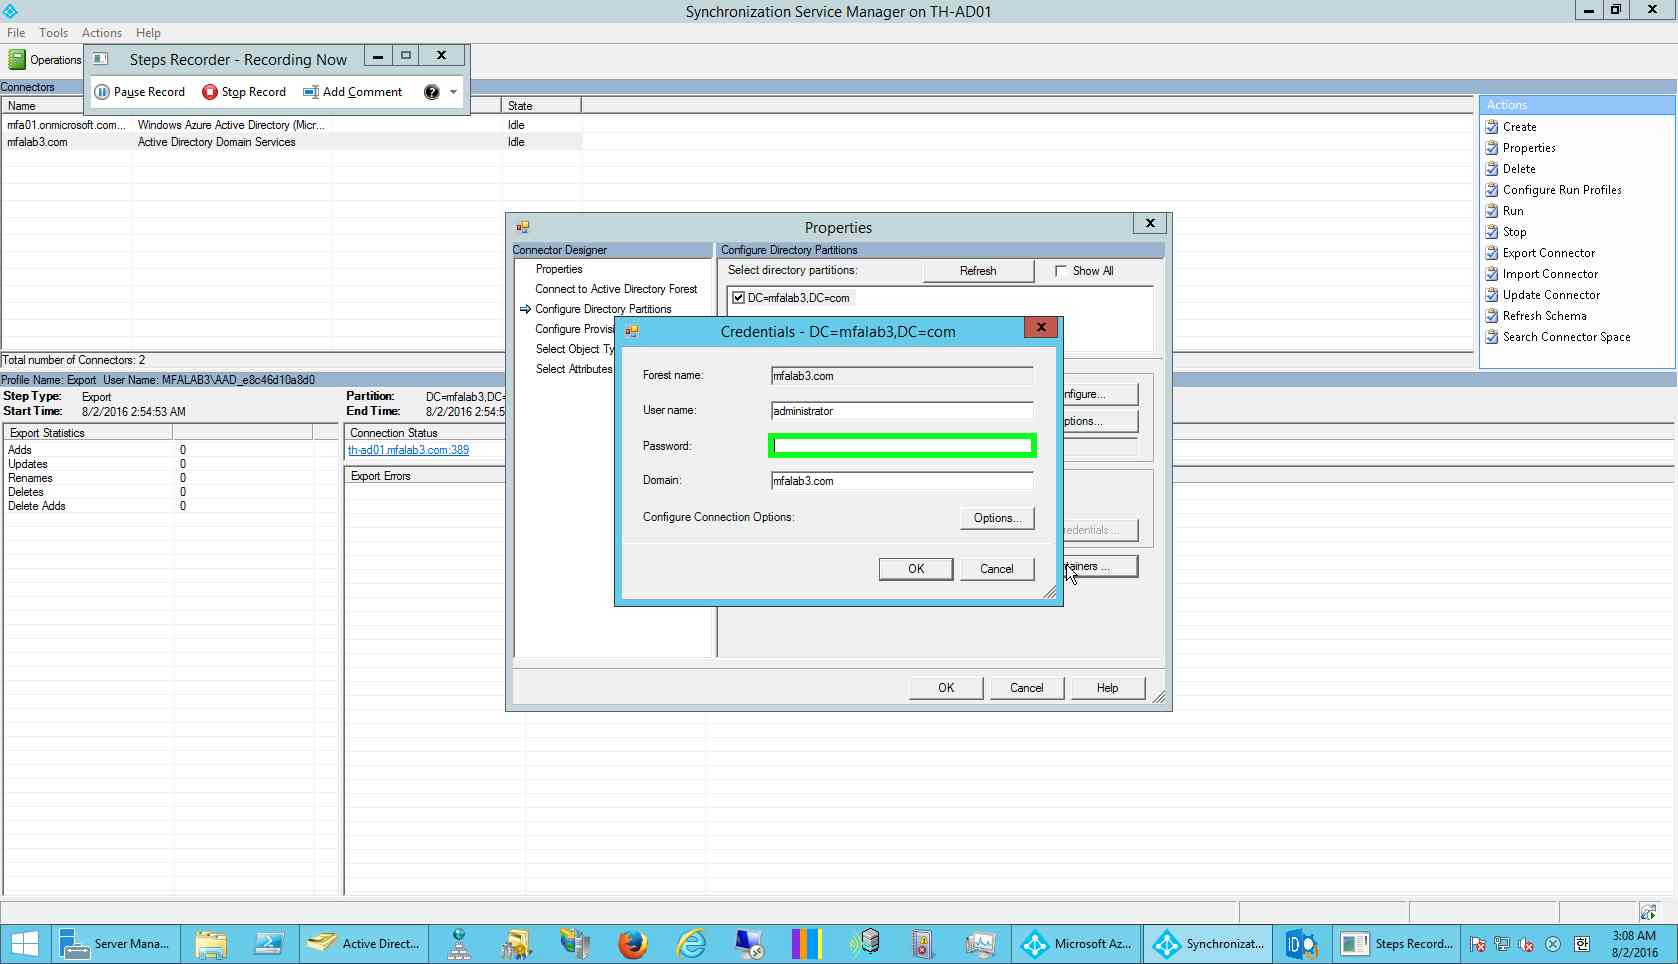Click the Refresh button for directory partitions
1678x964 pixels.
(978, 271)
